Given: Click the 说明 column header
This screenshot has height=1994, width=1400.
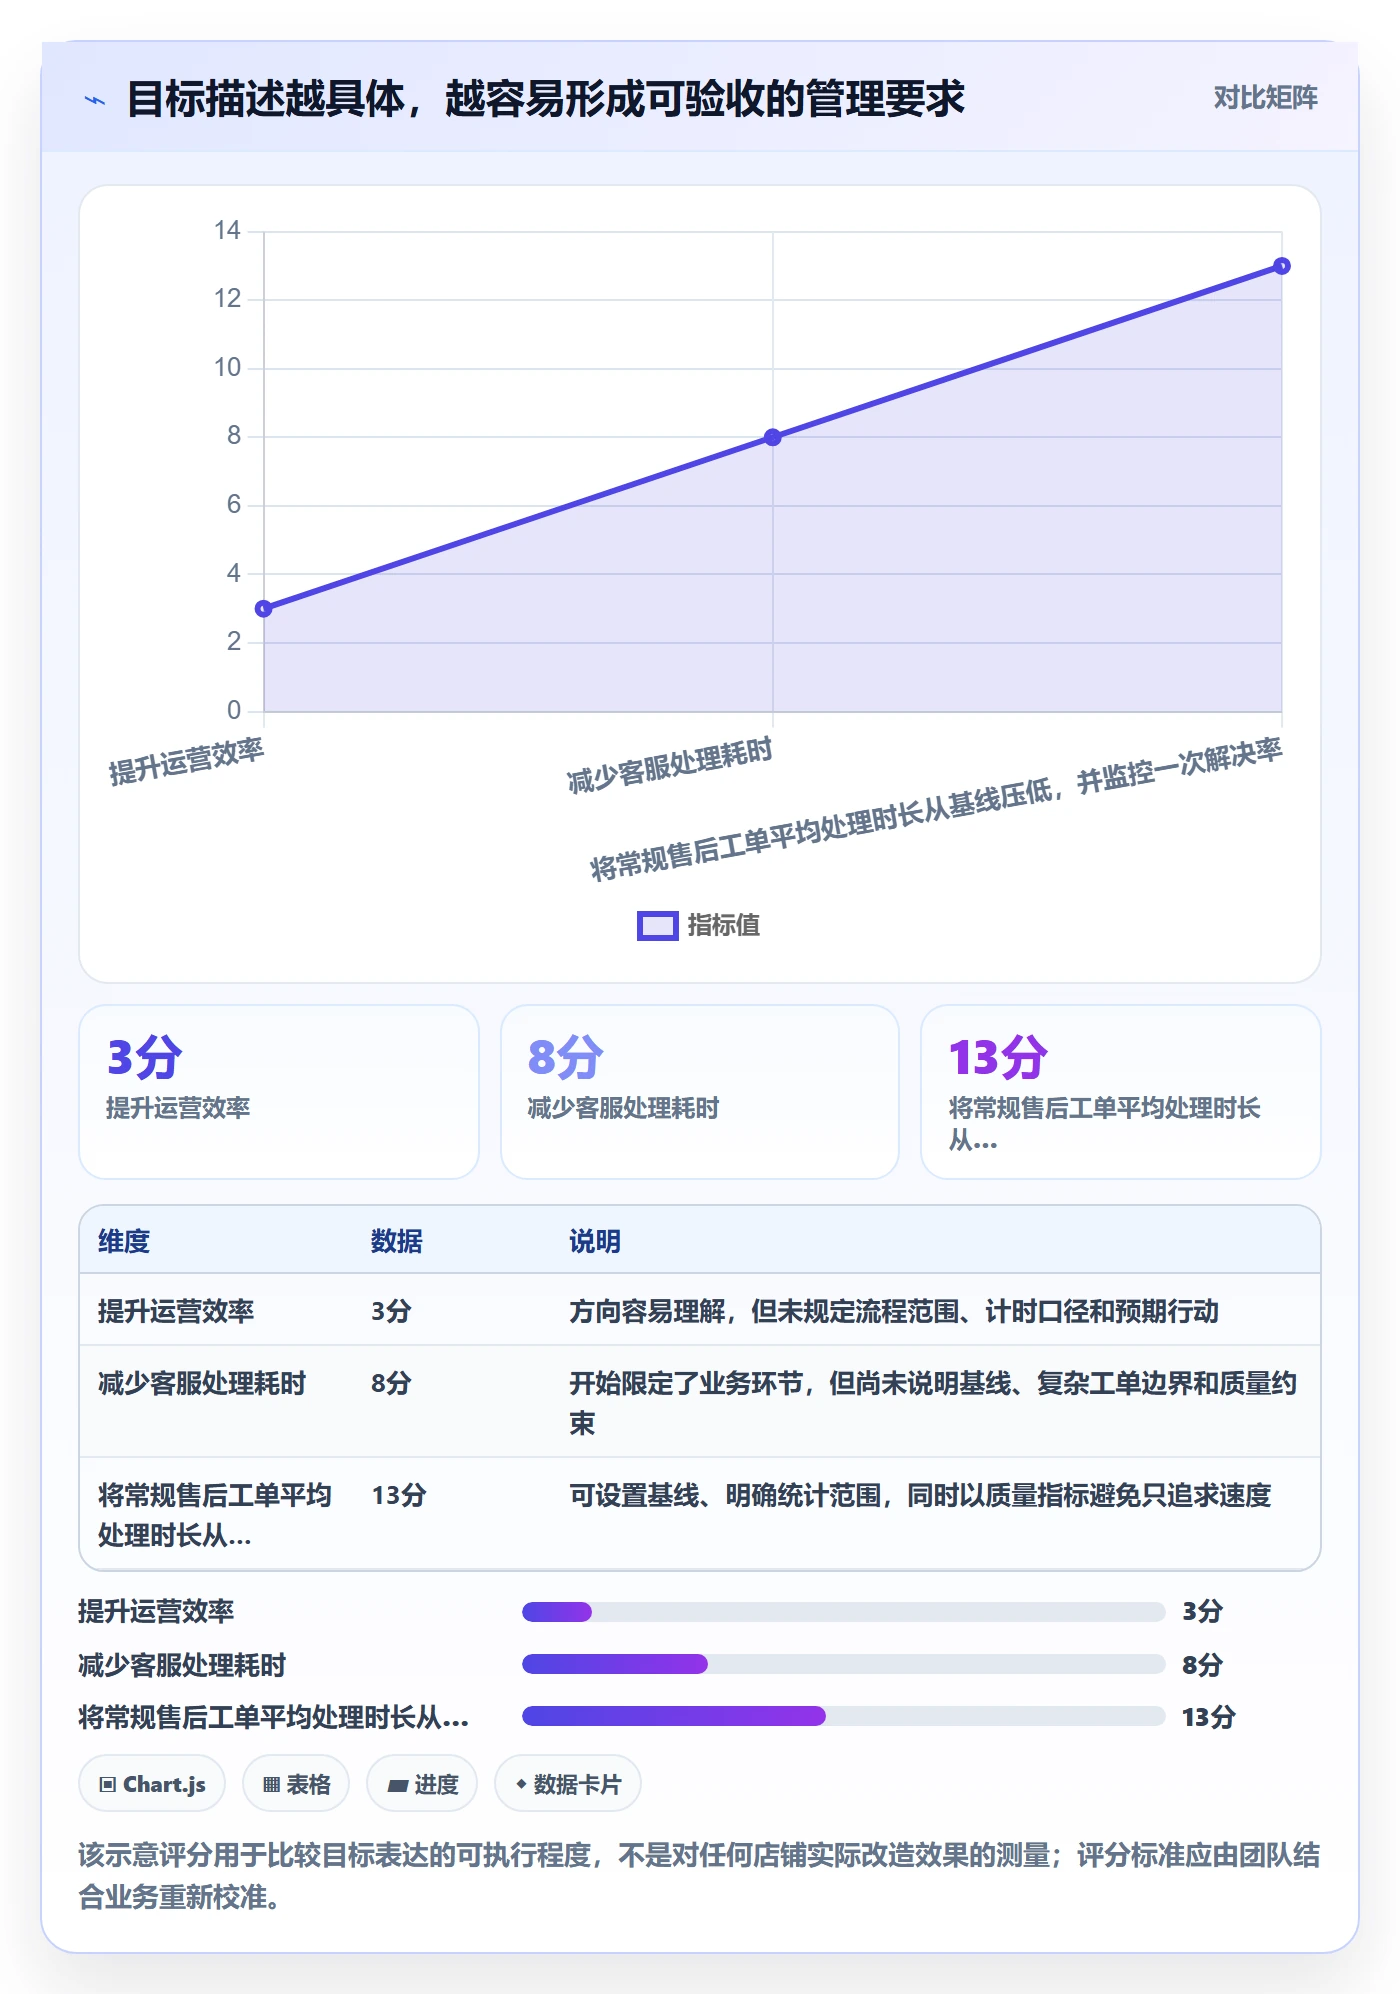Looking at the screenshot, I should tap(595, 1241).
